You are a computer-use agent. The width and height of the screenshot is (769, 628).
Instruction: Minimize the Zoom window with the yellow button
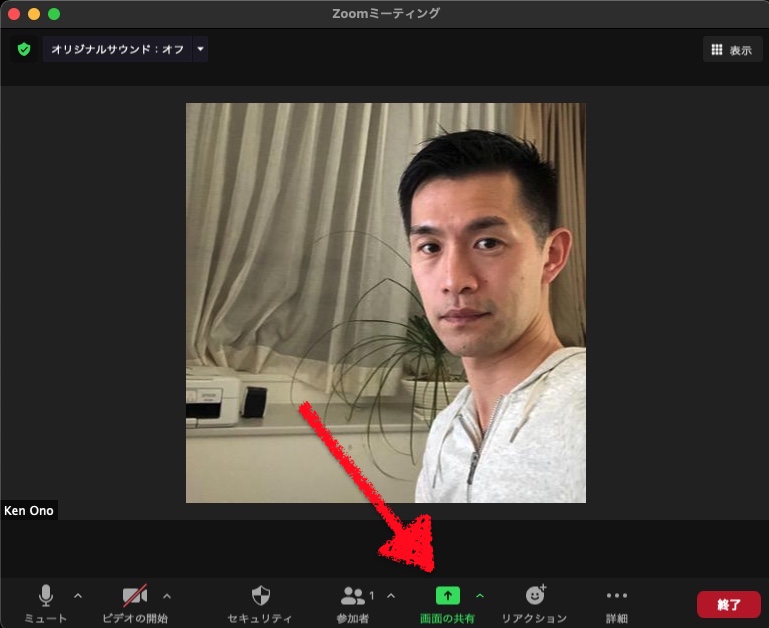click(x=34, y=14)
